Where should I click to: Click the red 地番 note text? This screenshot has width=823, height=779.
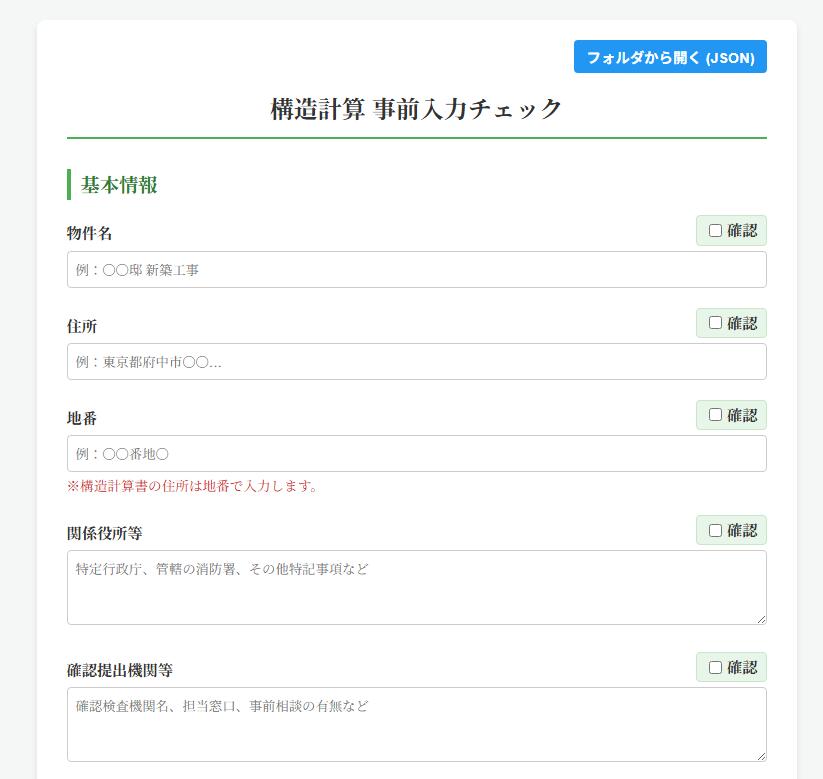[192, 487]
